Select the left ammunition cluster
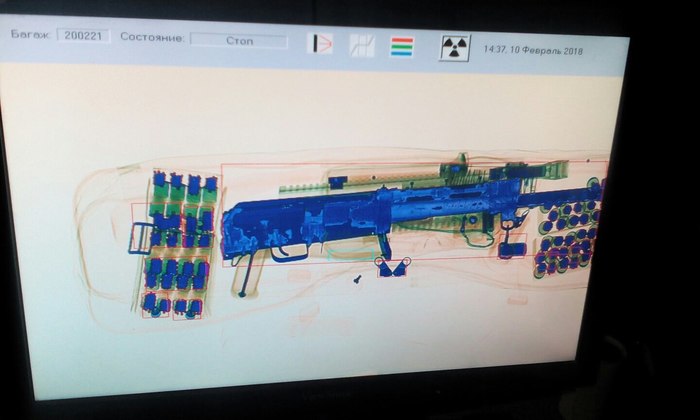The width and height of the screenshot is (700, 420). point(178,245)
